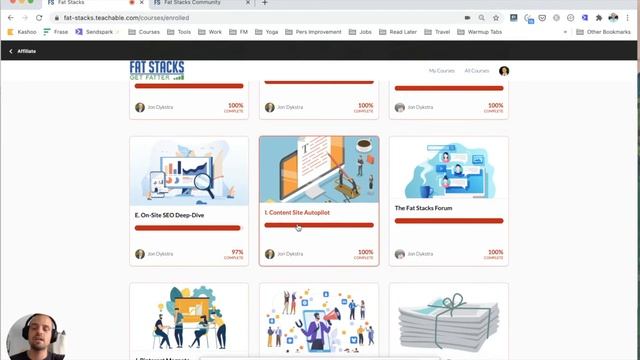Screen dimensions: 640x360
Task: Close the Fat Stacks Community tab
Action: [x=248, y=2]
